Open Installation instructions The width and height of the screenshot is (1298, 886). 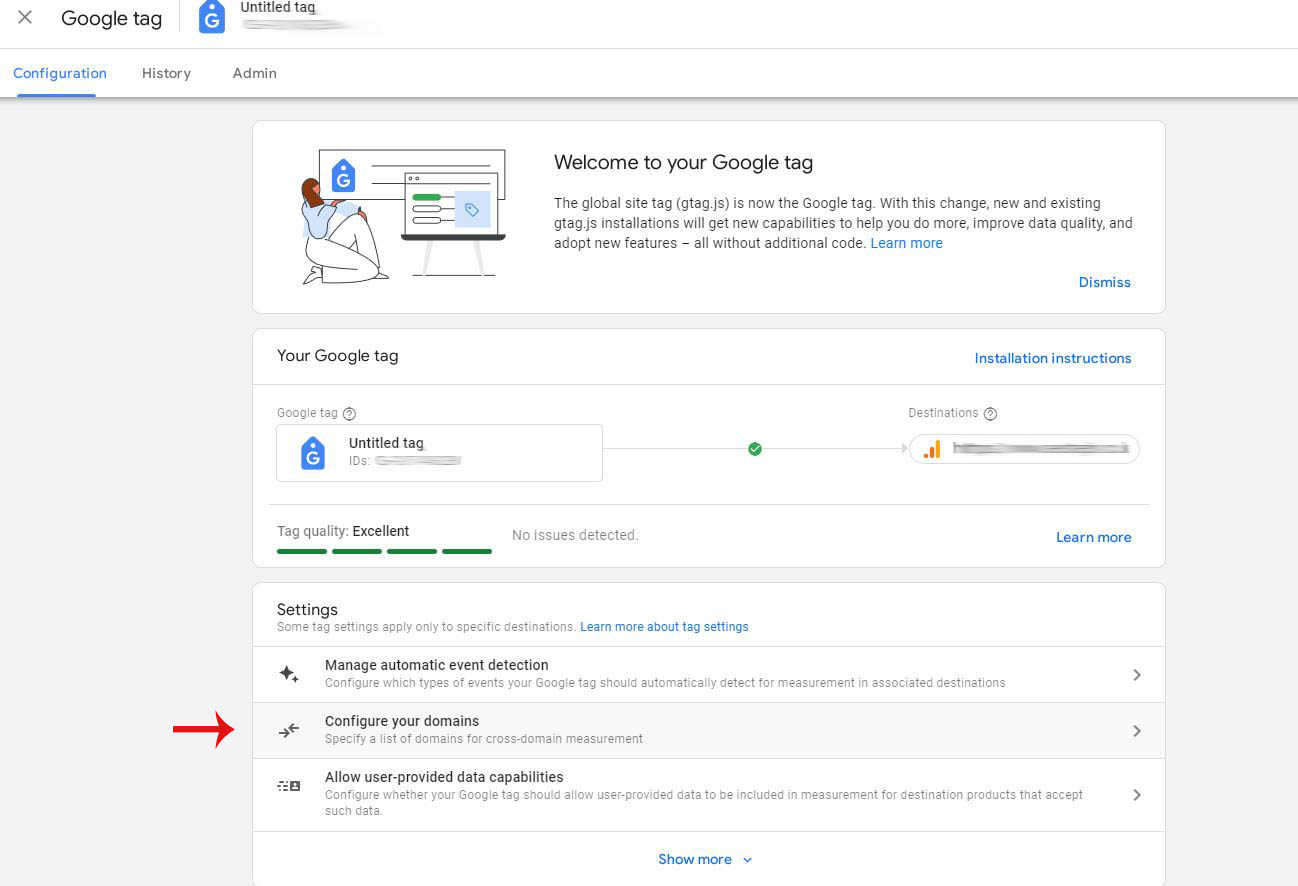coord(1053,358)
